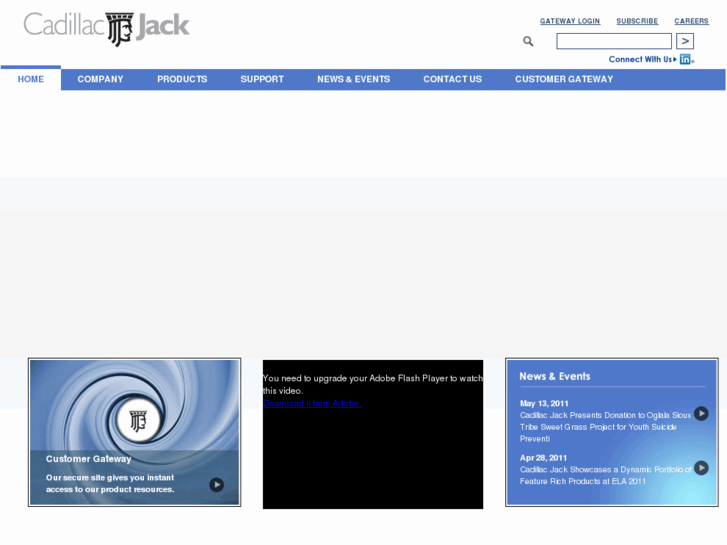Image resolution: width=727 pixels, height=545 pixels.
Task: Open the Support menu
Action: pos(262,79)
